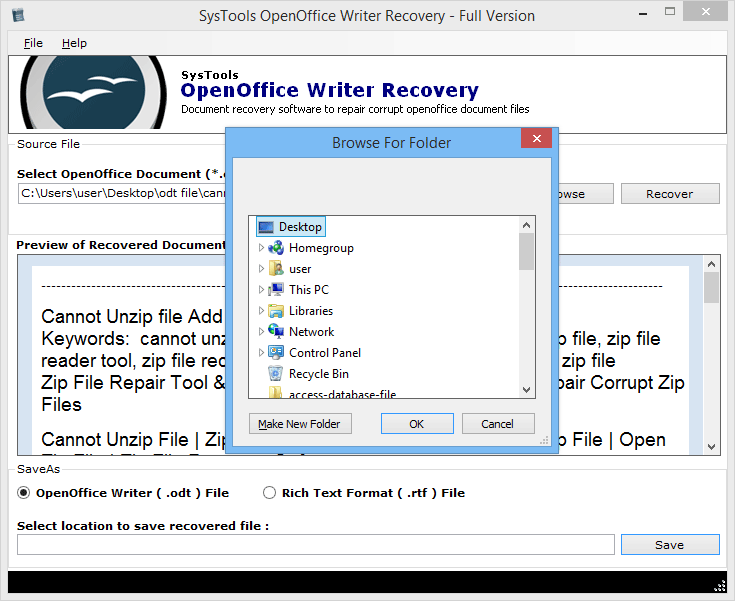Expand the Control Panel node
Image resolution: width=735 pixels, height=601 pixels.
[261, 353]
